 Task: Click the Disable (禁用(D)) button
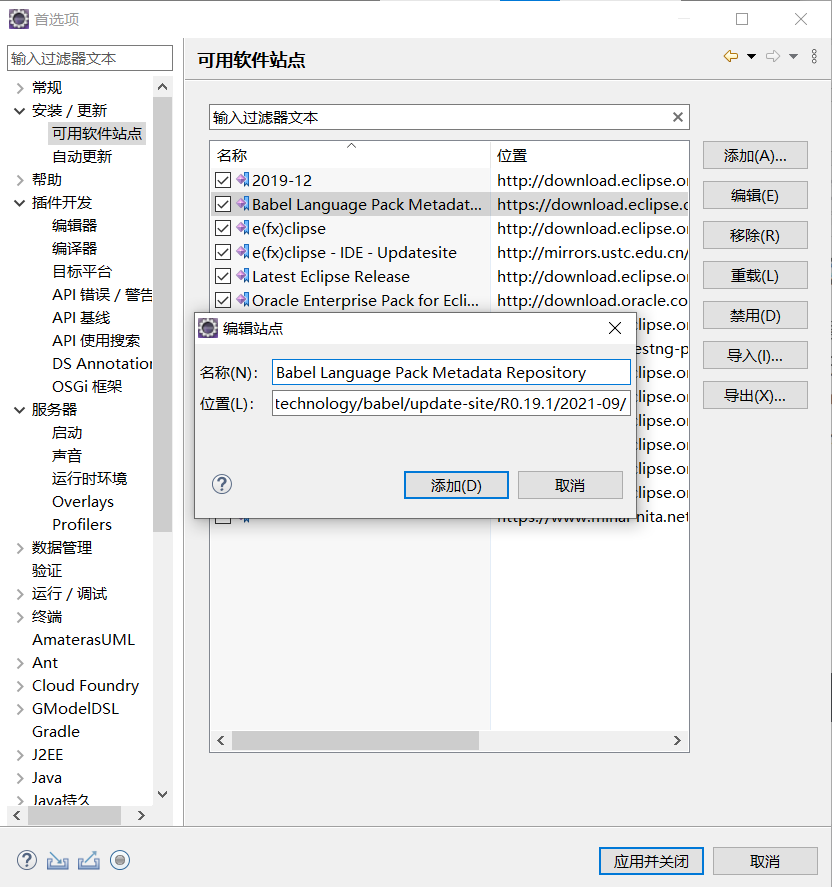tap(755, 315)
